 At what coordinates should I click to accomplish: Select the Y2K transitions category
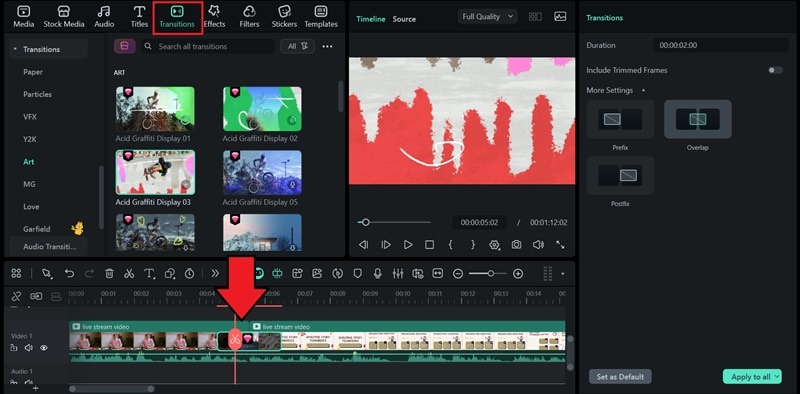click(30, 139)
